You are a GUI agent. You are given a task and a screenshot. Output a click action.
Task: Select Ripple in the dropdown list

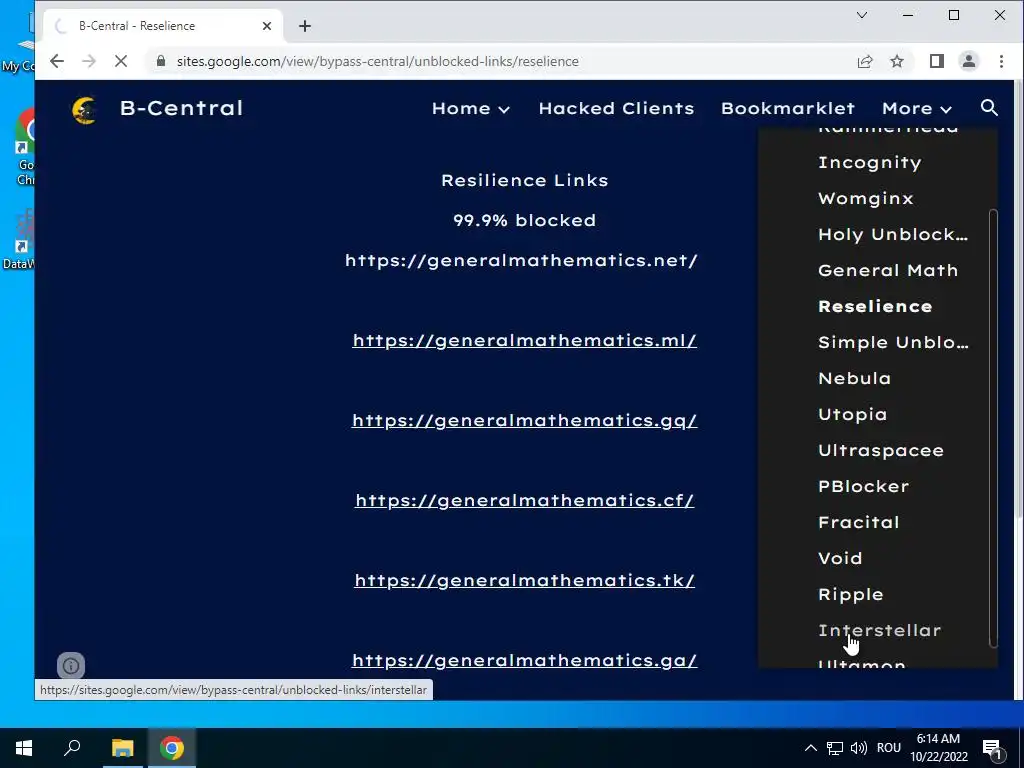[850, 594]
